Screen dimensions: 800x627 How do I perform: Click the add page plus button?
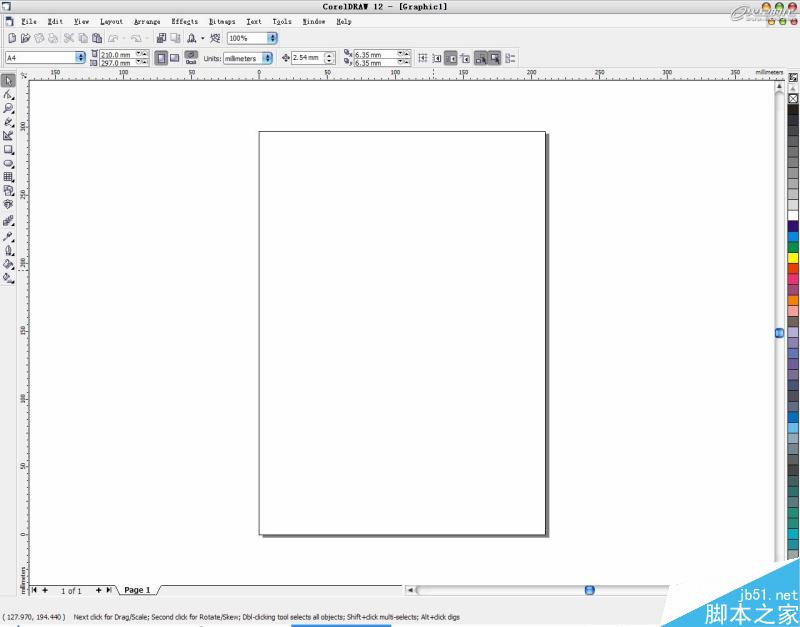[45, 590]
